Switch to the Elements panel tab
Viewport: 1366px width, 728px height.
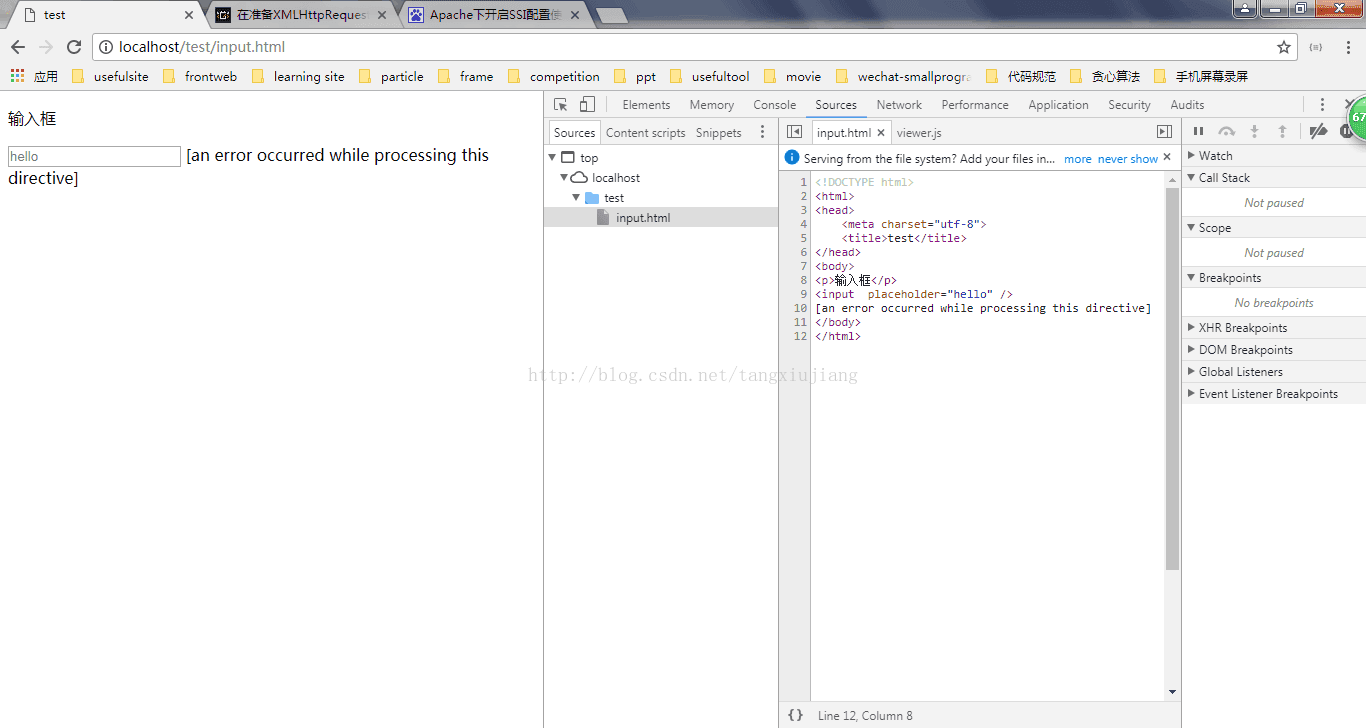coord(646,104)
